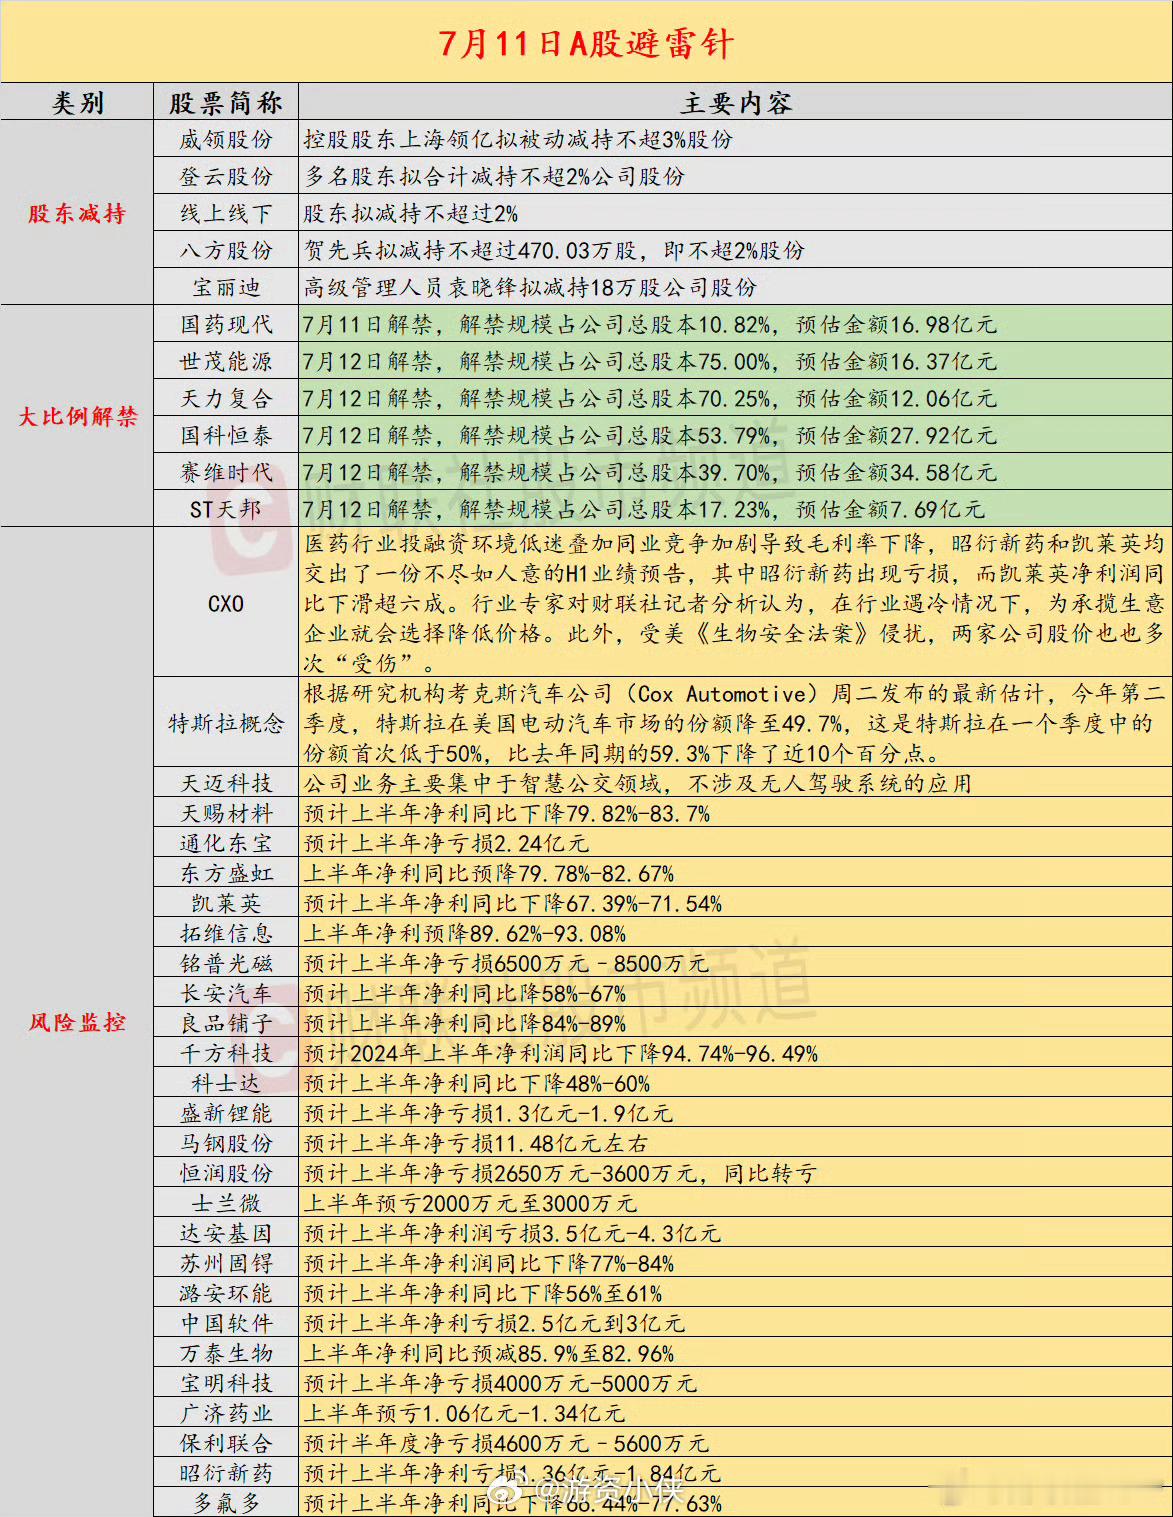Click '预计半年度净亏损4600万元-5600万元'
The height and width of the screenshot is (1517, 1173).
tap(506, 1443)
